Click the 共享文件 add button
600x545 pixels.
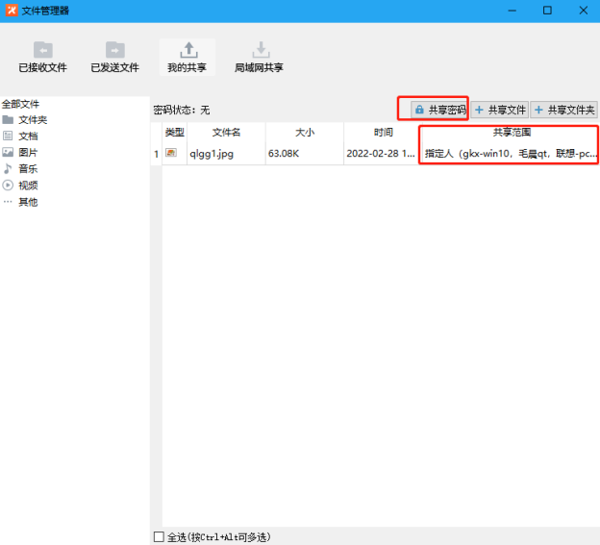500,110
